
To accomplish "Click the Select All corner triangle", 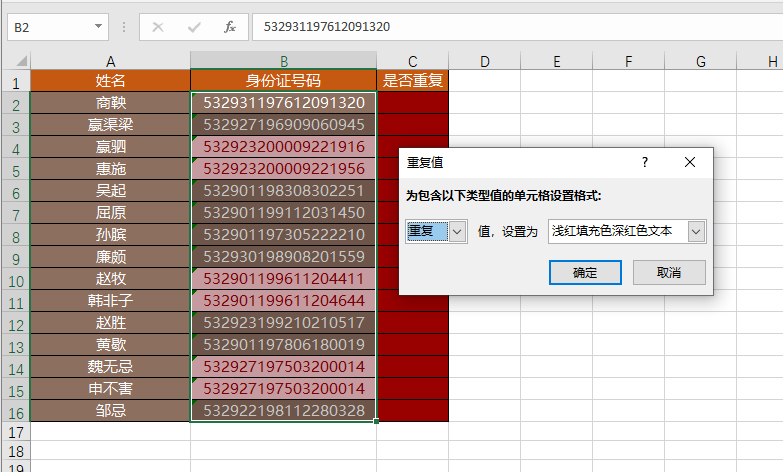I will click(21, 61).
